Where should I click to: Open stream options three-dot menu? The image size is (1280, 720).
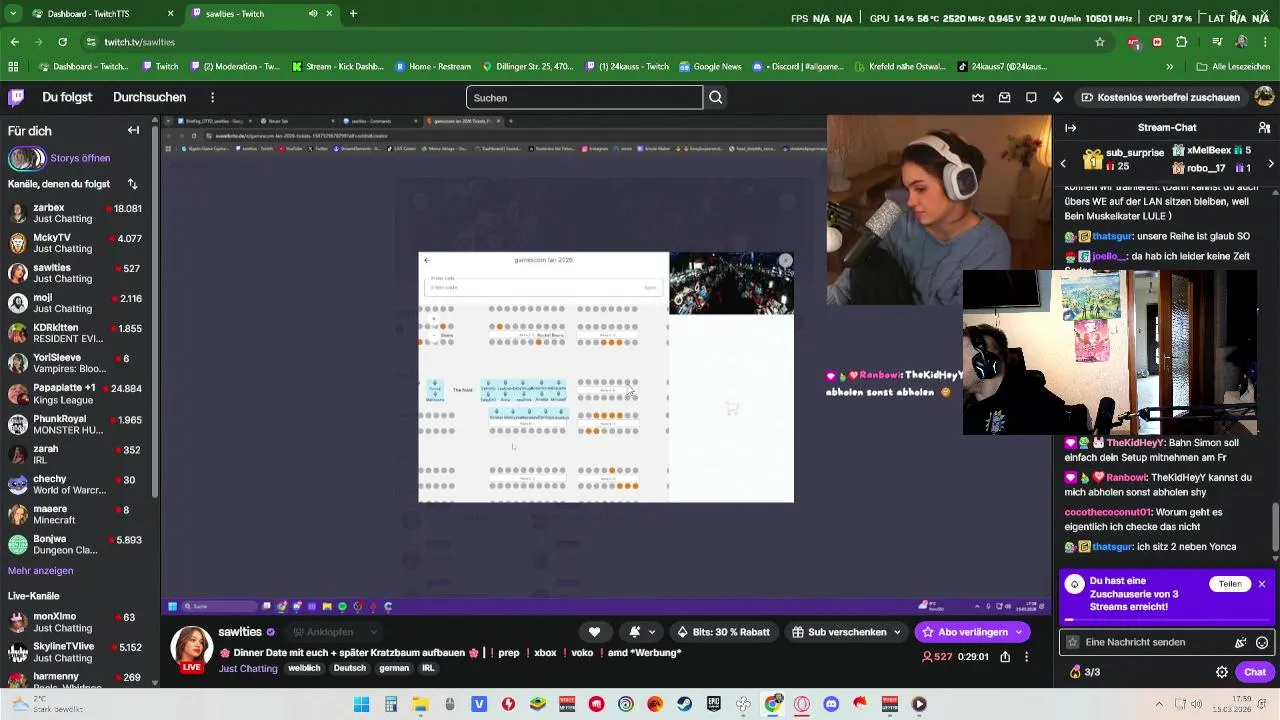click(x=1026, y=657)
